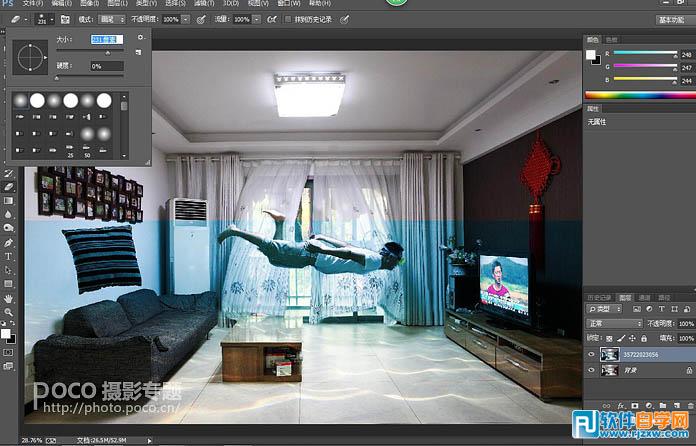Add layer mask icon
This screenshot has height=446, width=696.
coord(635,406)
